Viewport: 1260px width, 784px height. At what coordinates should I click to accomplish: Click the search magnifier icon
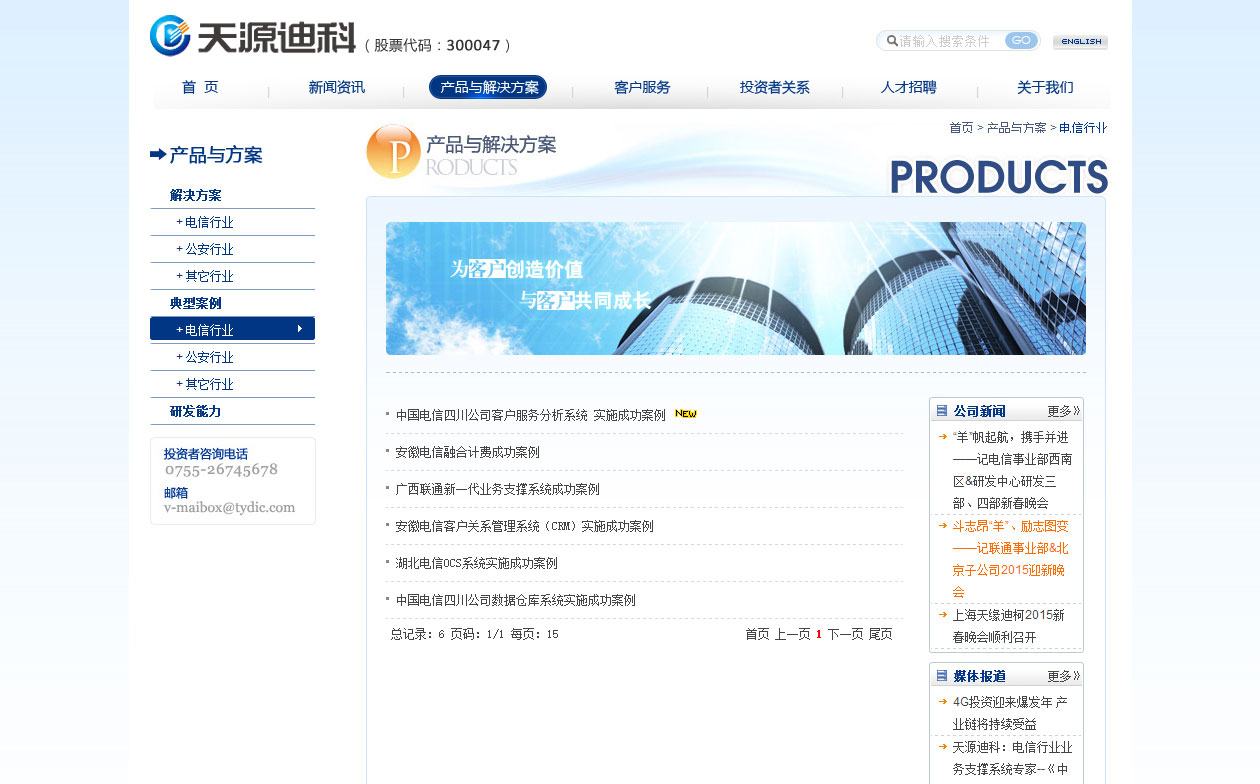point(892,41)
